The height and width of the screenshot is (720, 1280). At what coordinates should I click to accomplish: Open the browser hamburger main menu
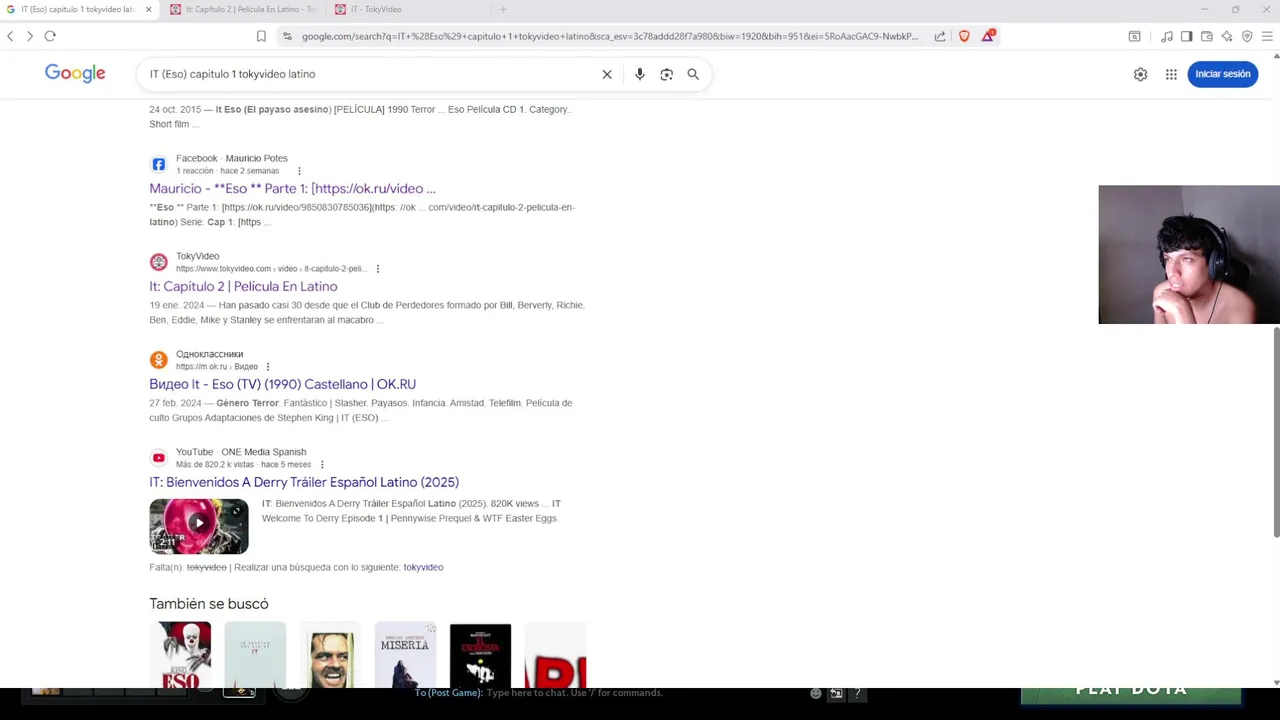pos(1267,36)
